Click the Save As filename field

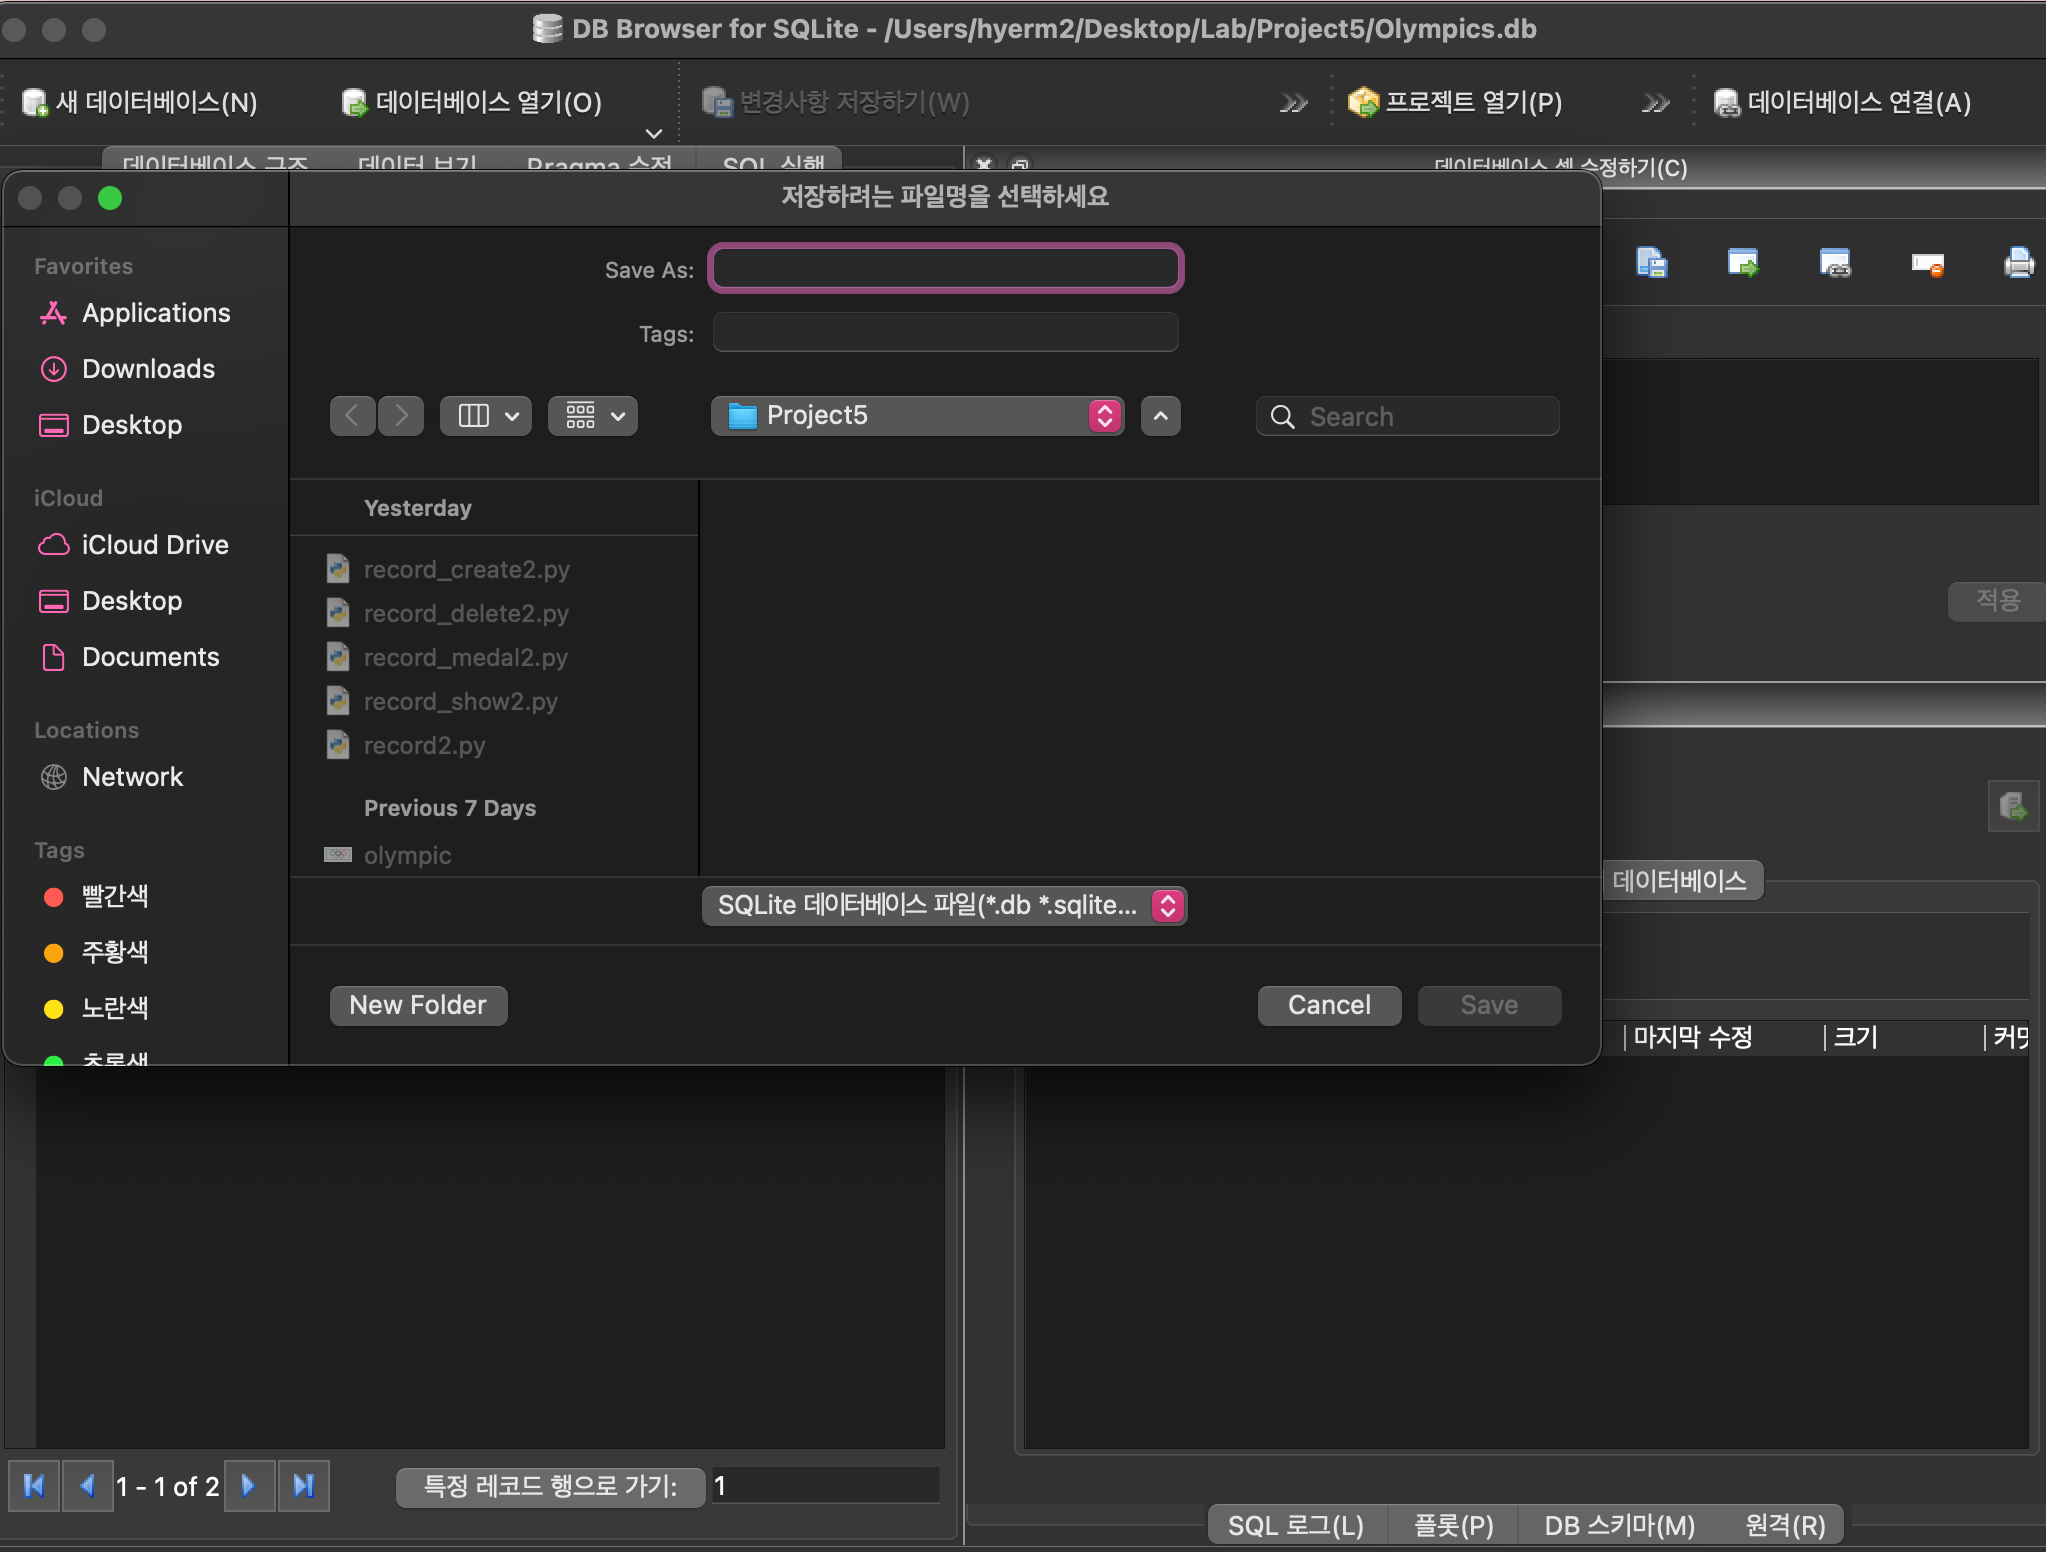(x=945, y=269)
